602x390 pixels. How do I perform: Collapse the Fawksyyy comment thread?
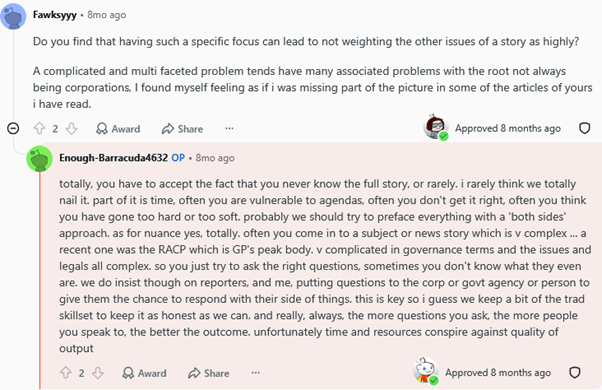13,128
